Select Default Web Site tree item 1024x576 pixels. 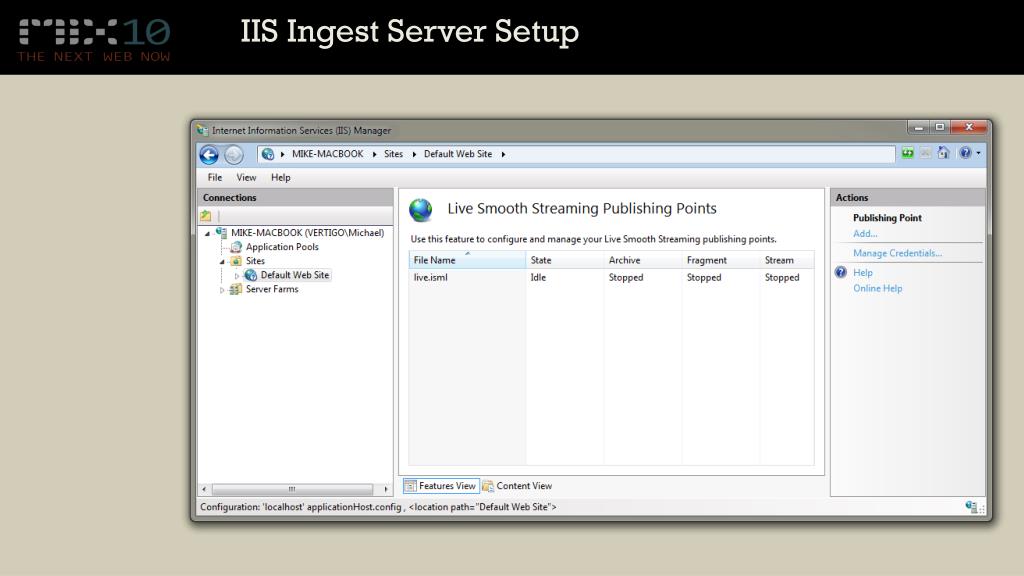(x=295, y=275)
